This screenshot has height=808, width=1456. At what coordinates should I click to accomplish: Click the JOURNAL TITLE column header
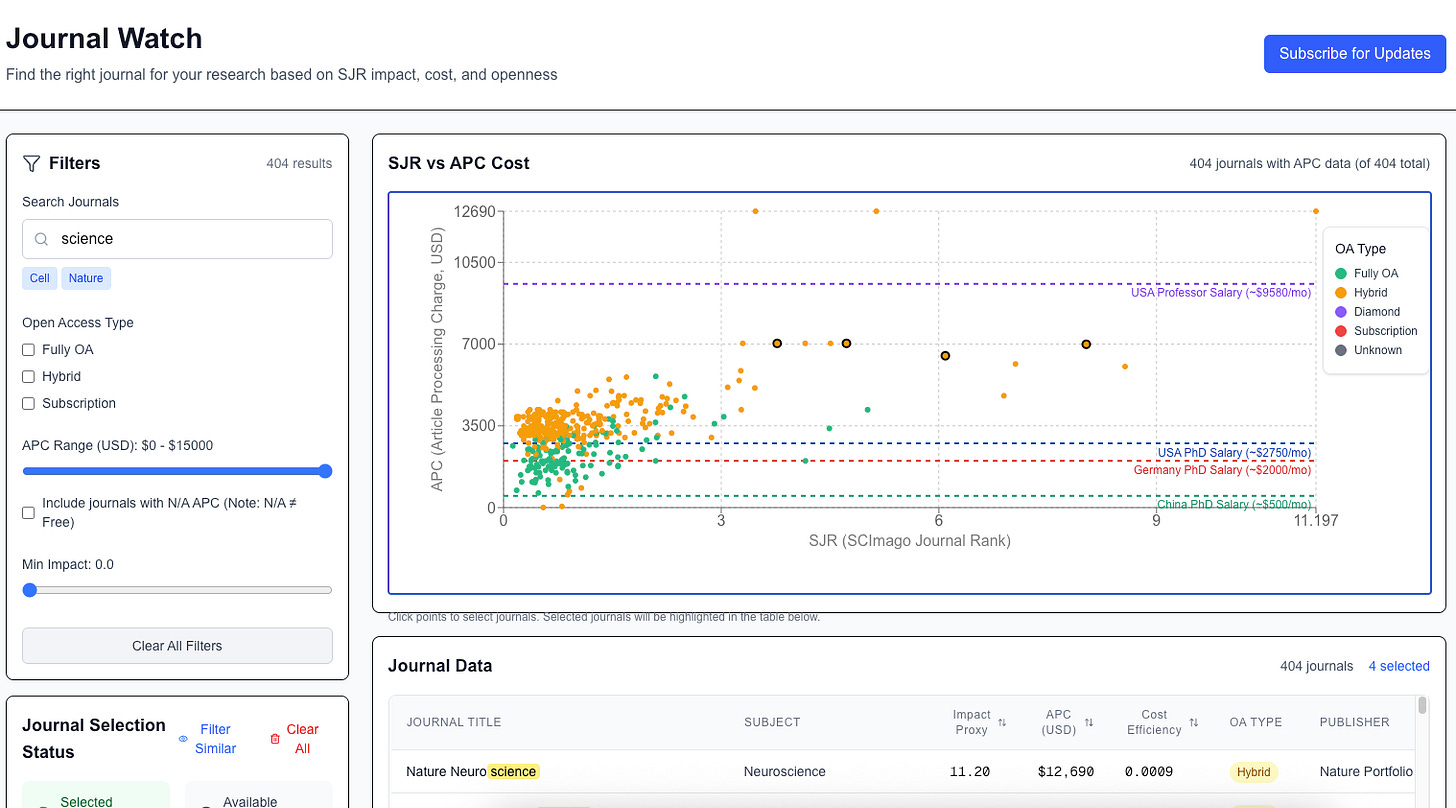(x=454, y=722)
